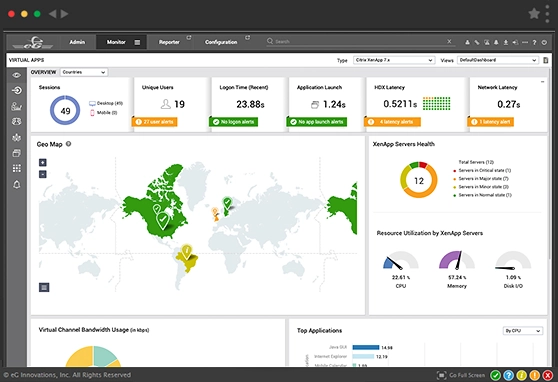558x382 pixels.
Task: Click the download icon in top toolbar
Action: point(506,42)
